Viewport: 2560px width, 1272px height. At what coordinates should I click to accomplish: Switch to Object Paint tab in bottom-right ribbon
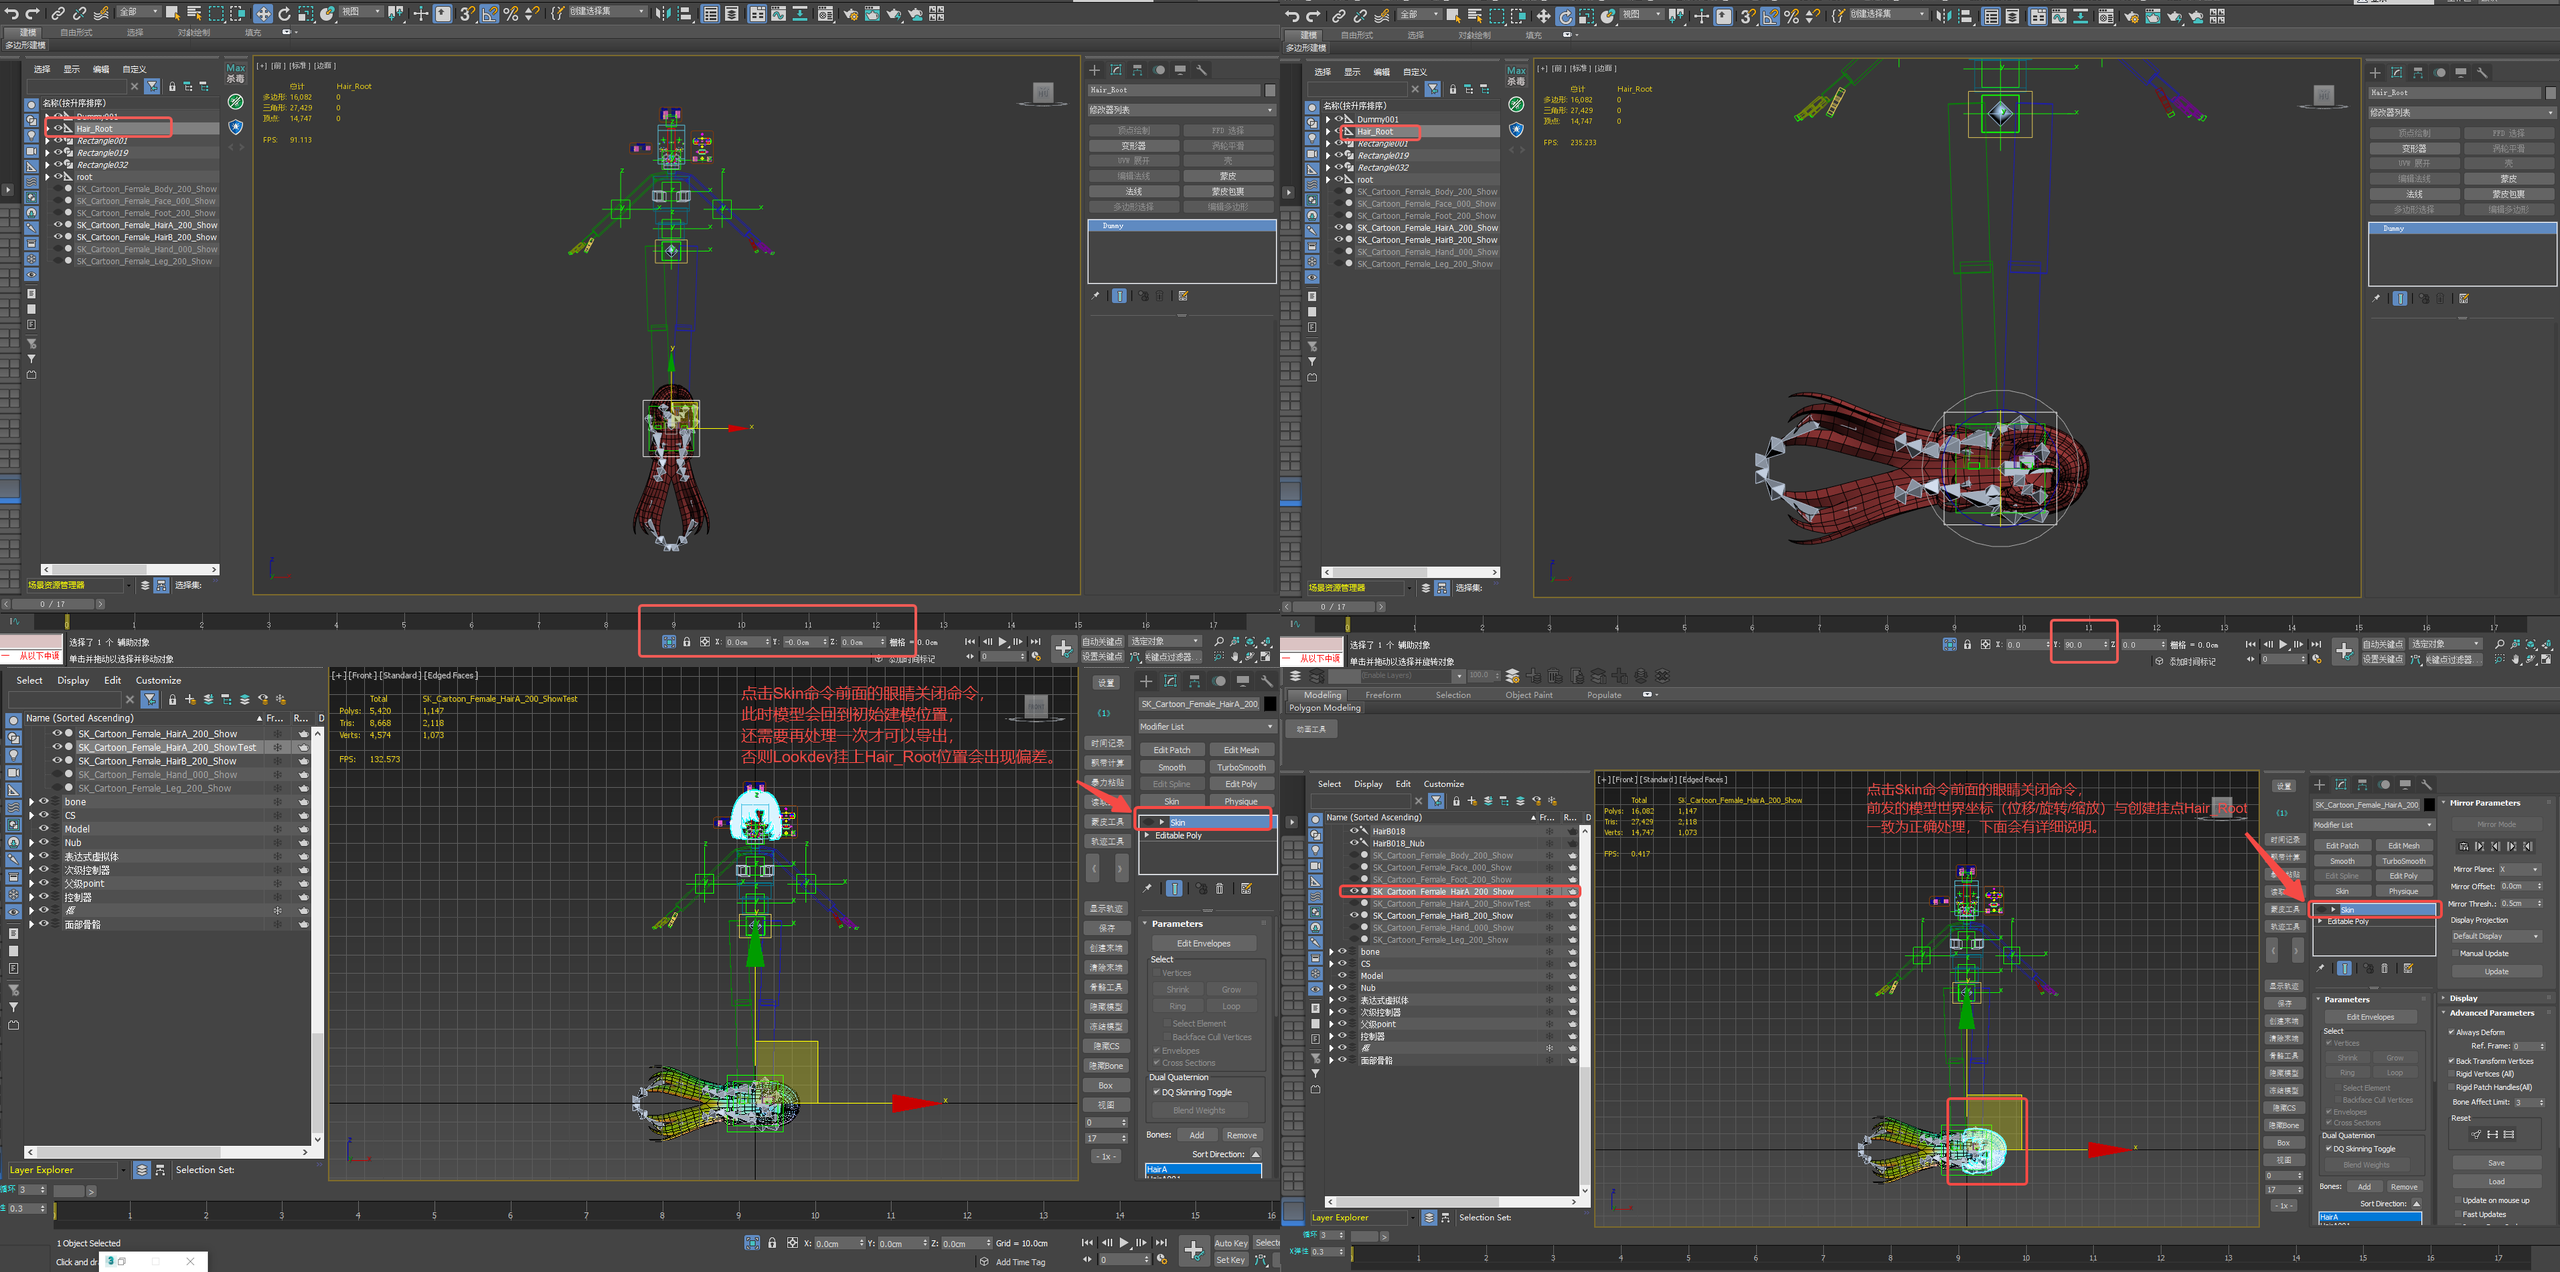tap(1529, 695)
